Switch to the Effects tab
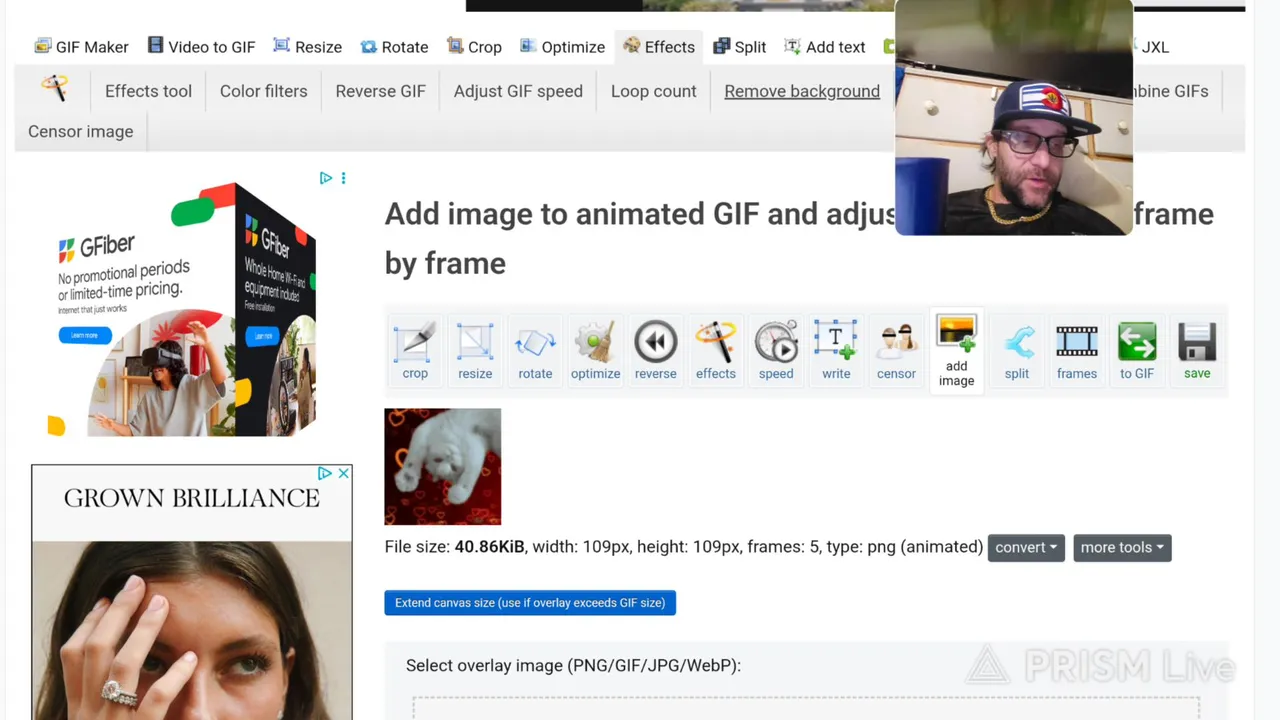This screenshot has width=1280, height=720. pos(658,47)
